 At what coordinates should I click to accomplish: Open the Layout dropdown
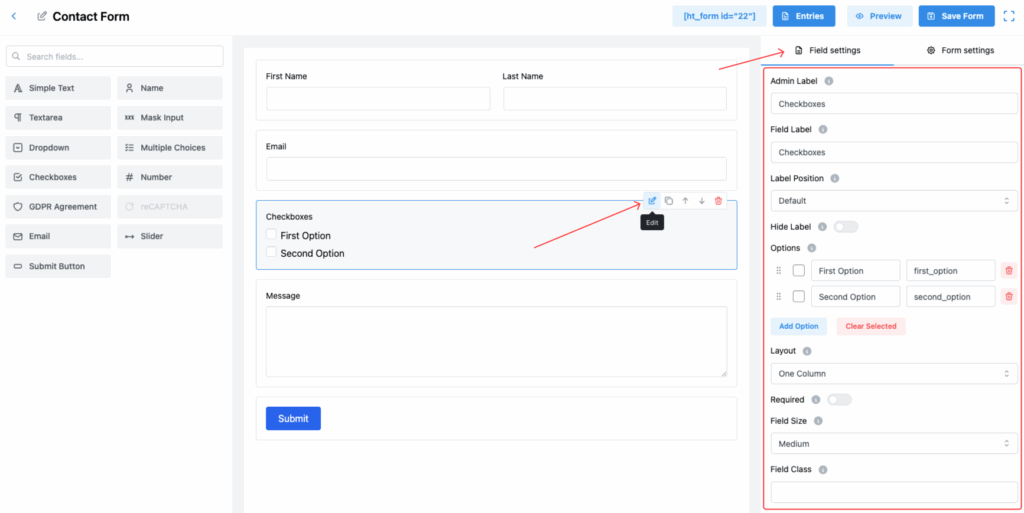(x=894, y=374)
